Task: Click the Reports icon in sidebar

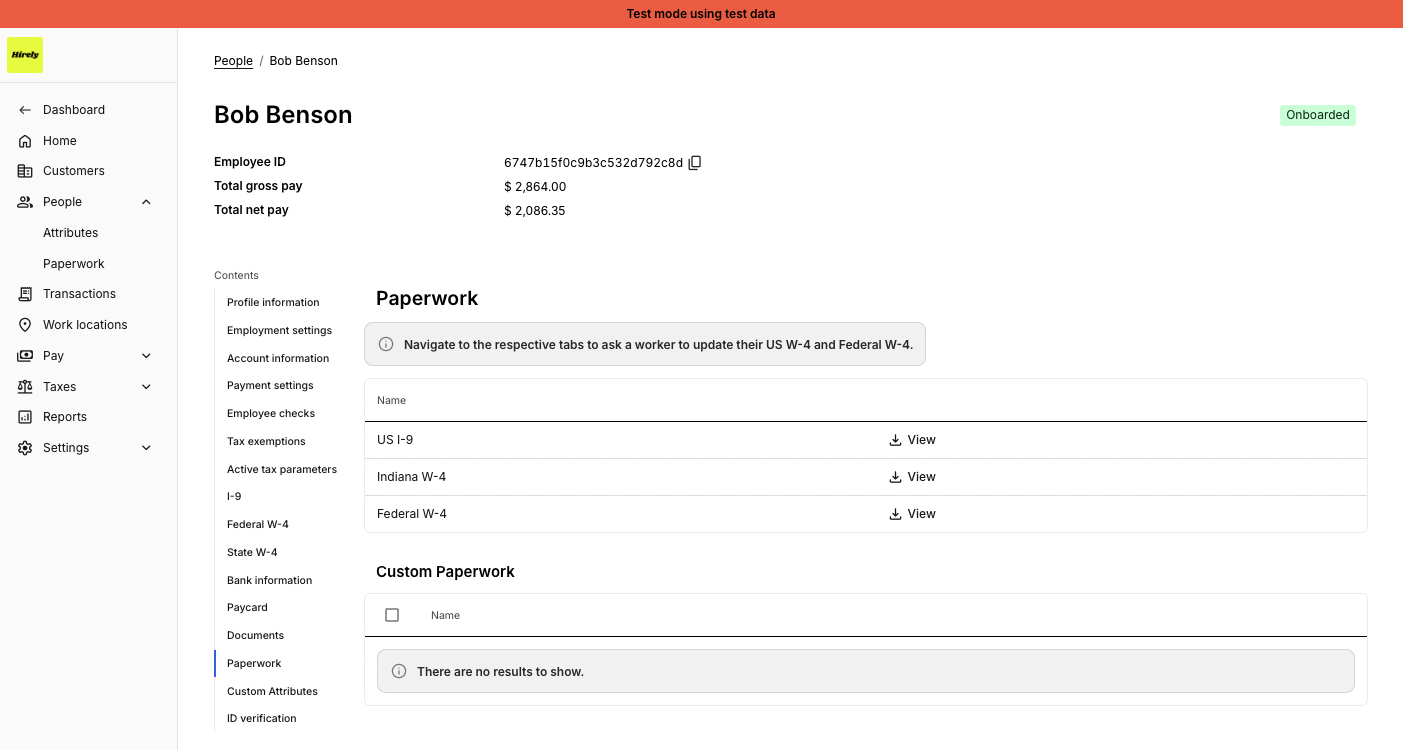Action: click(25, 417)
